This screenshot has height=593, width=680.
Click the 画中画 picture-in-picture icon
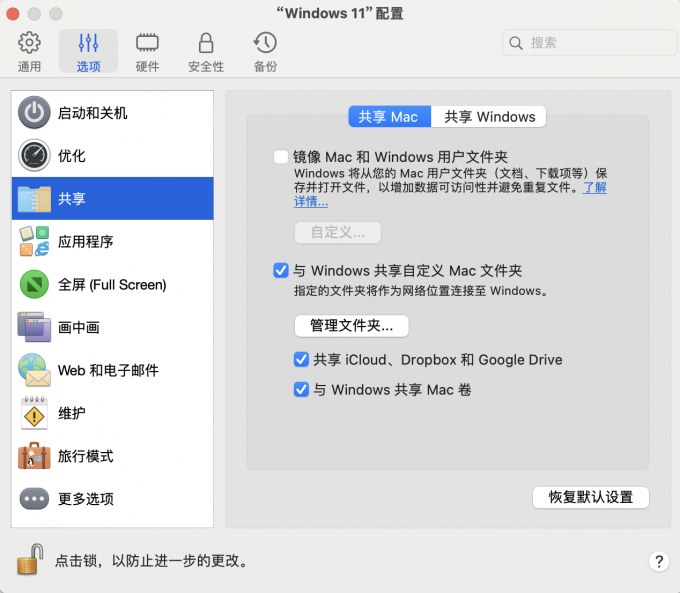tap(34, 327)
